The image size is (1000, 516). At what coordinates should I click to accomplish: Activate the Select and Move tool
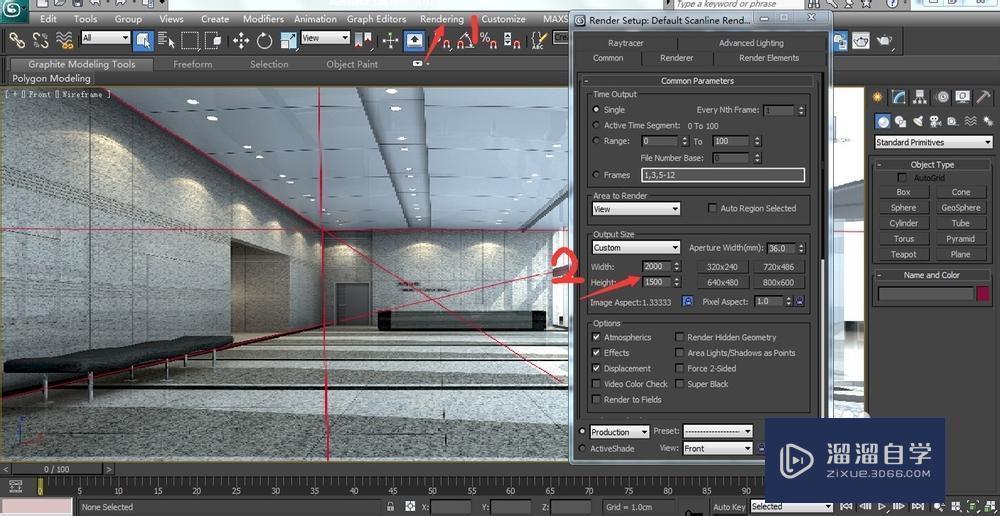click(x=240, y=41)
